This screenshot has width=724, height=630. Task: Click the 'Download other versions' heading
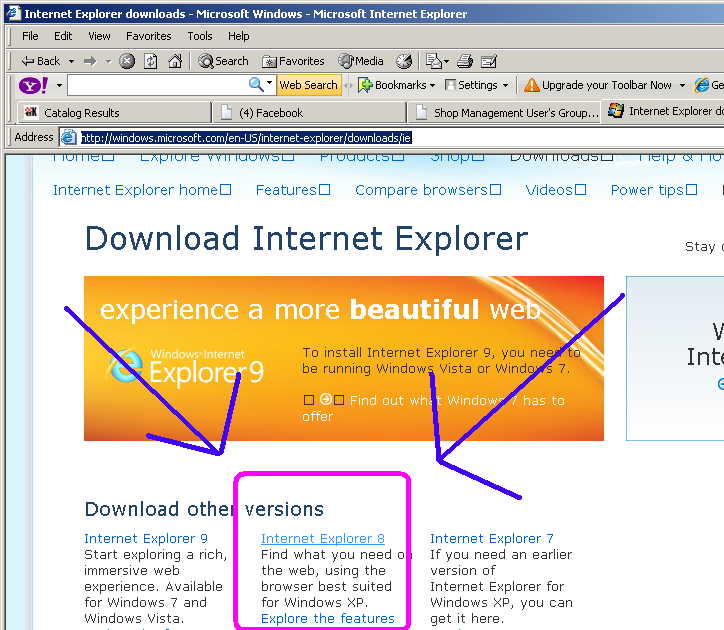tap(204, 509)
